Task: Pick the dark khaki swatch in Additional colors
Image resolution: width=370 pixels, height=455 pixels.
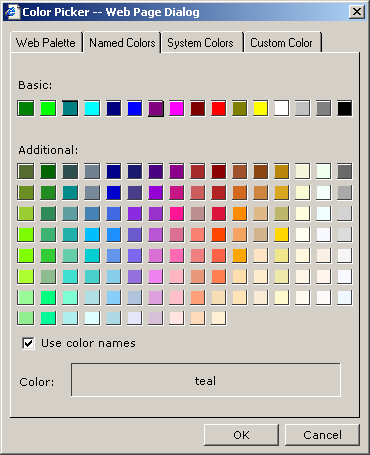Action: (x=281, y=214)
